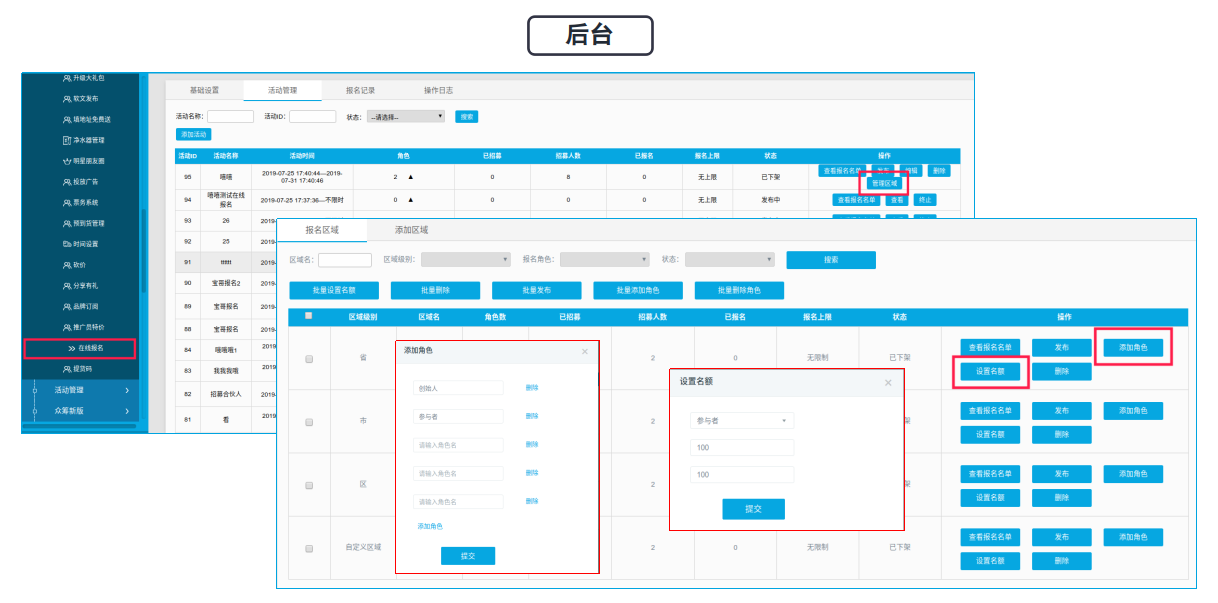Click the 宝哥报名2 cell in row 90

click(226, 282)
